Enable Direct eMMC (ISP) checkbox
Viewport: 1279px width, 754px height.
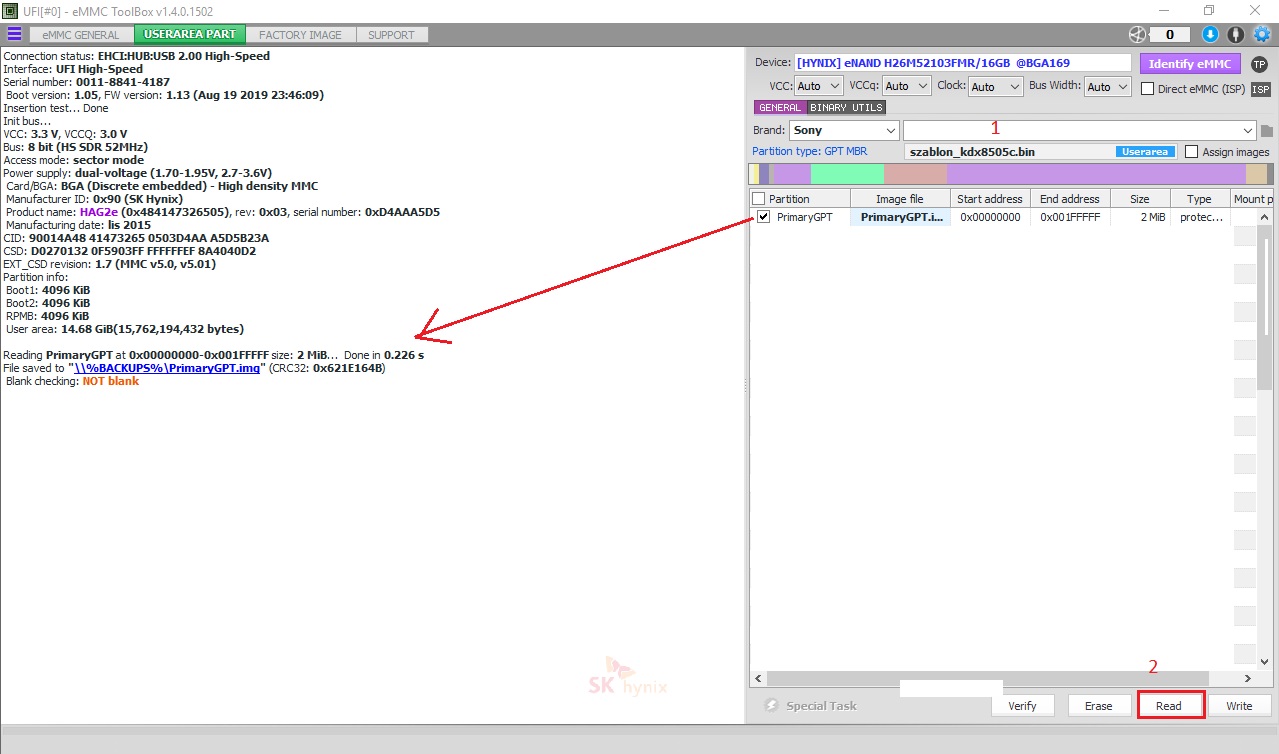click(1149, 89)
